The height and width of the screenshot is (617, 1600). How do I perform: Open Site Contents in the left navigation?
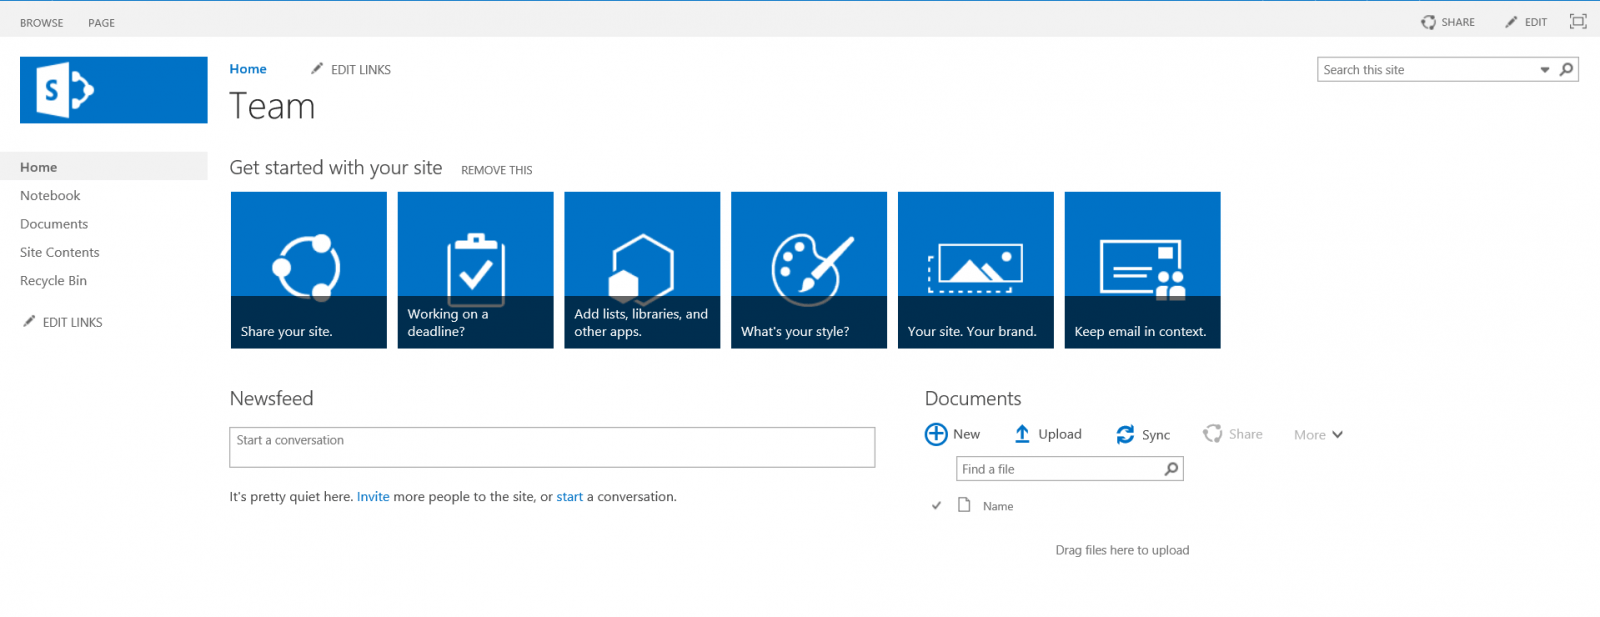pyautogui.click(x=60, y=252)
